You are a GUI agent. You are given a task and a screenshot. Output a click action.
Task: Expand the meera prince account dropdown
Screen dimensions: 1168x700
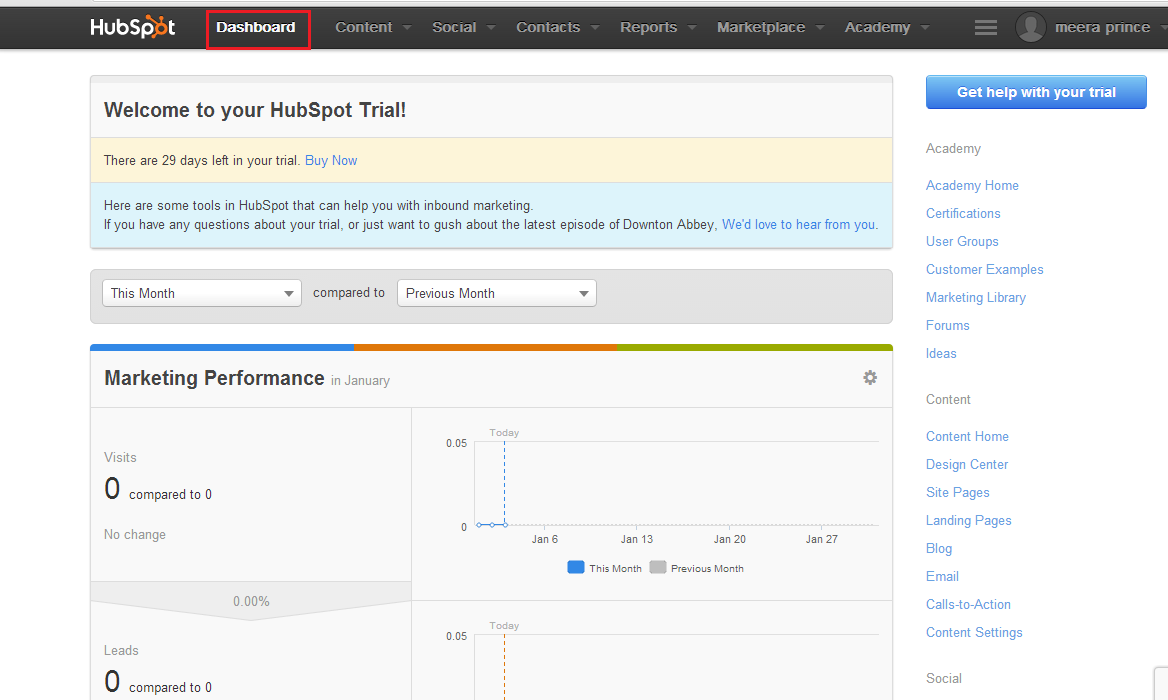pos(1110,28)
